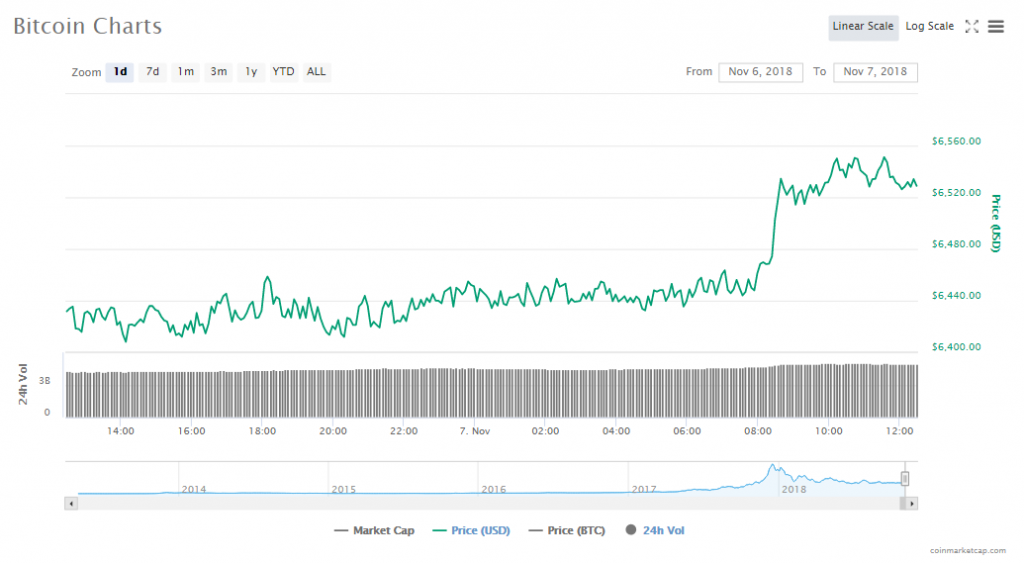Click the navigator range handle near 2018
The image size is (1024, 564).
click(x=905, y=479)
